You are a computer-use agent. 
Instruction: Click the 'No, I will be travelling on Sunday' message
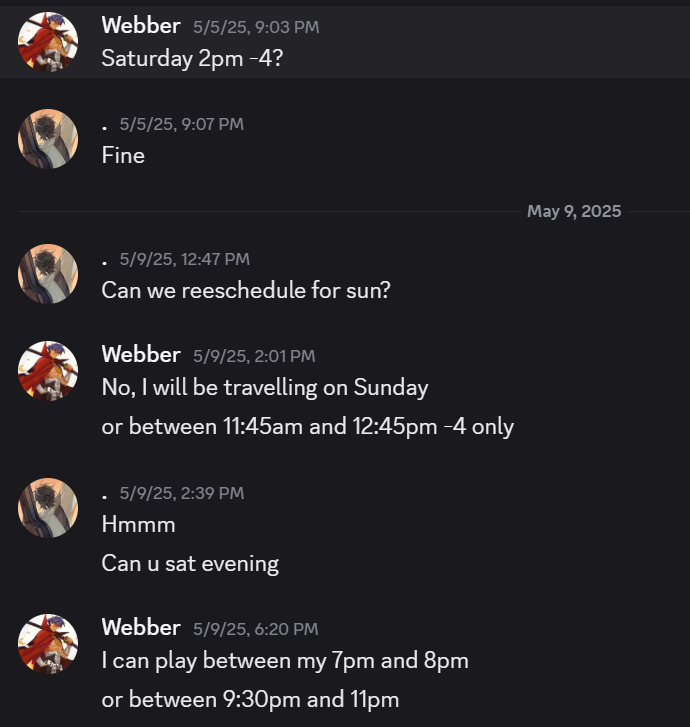click(265, 388)
